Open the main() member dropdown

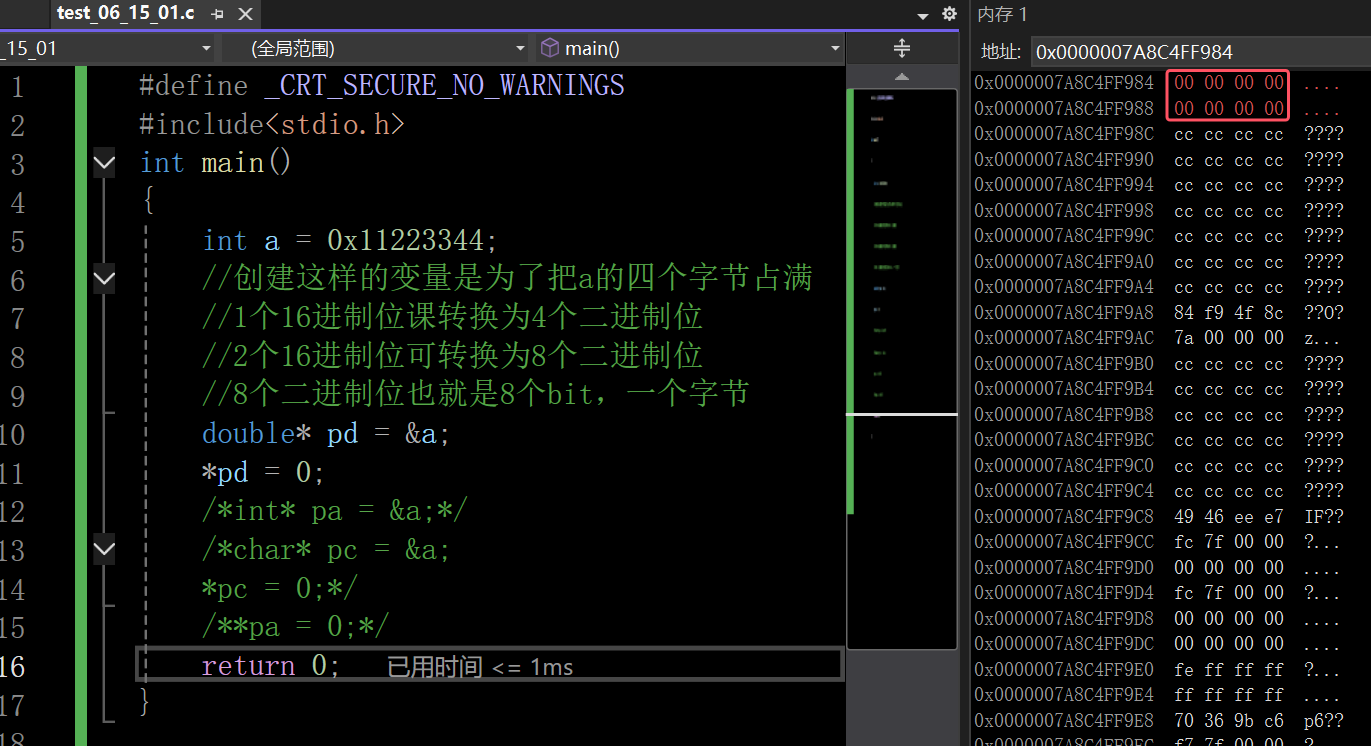(x=689, y=48)
